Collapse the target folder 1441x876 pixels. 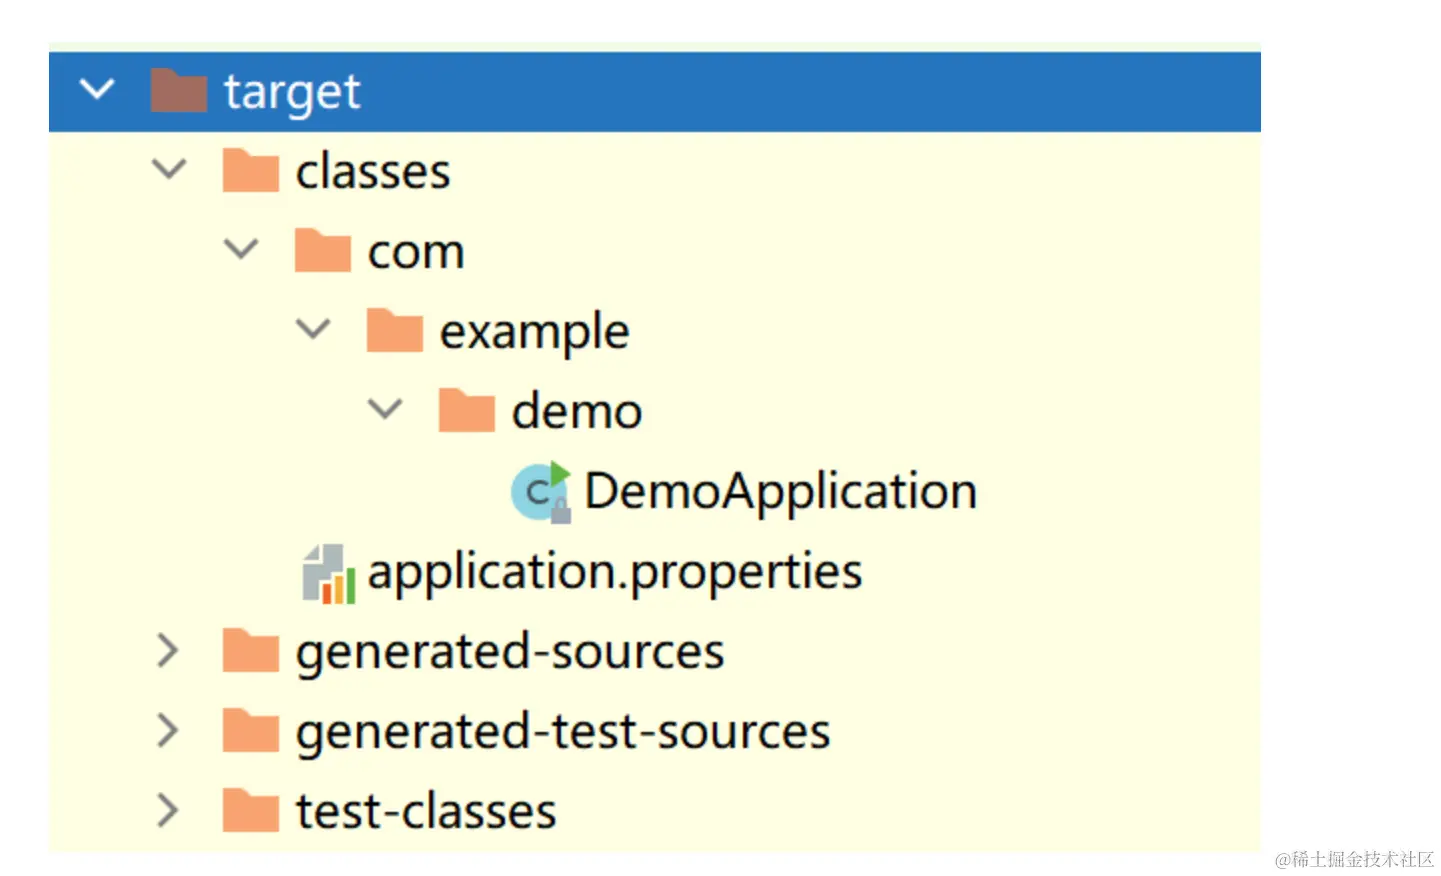97,90
